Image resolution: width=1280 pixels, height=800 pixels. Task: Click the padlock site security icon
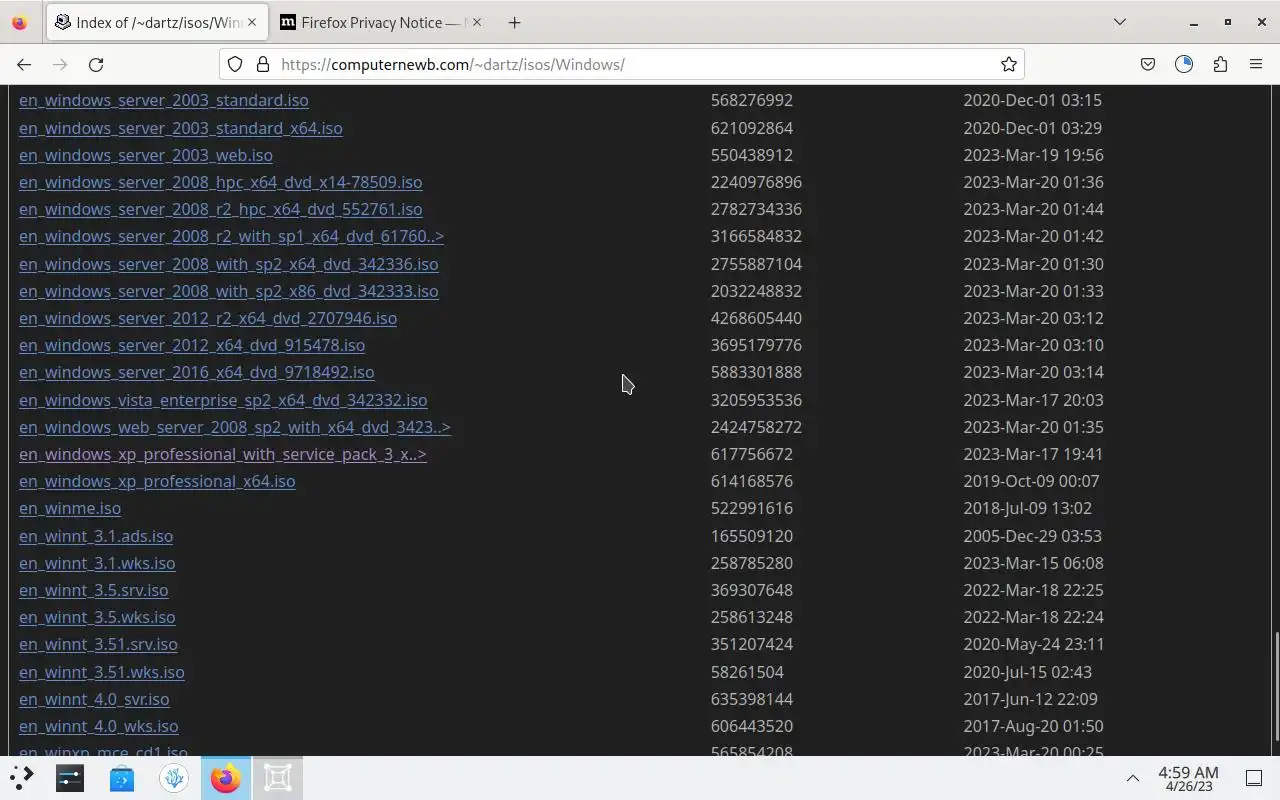[263, 64]
